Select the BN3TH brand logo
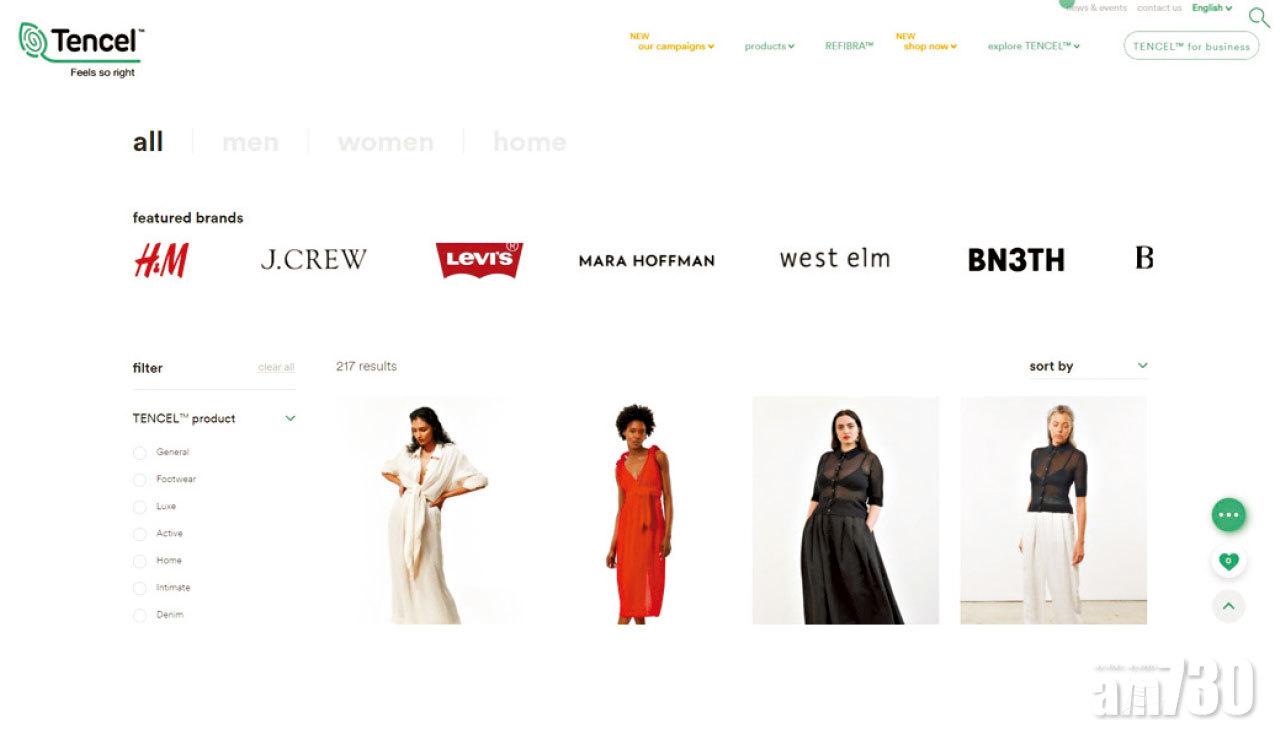 1016,260
